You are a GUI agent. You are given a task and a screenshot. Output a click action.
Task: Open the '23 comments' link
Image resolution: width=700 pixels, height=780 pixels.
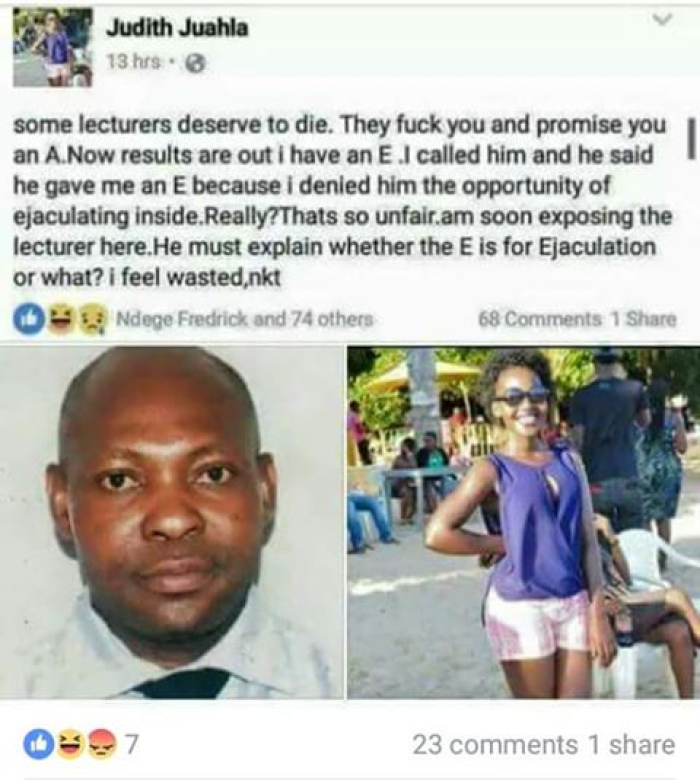pyautogui.click(x=495, y=745)
